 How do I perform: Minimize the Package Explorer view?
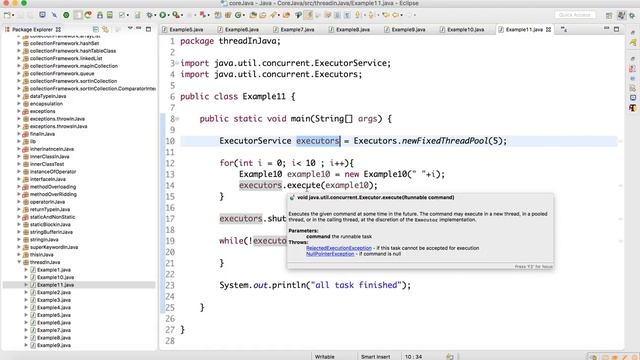point(139,28)
